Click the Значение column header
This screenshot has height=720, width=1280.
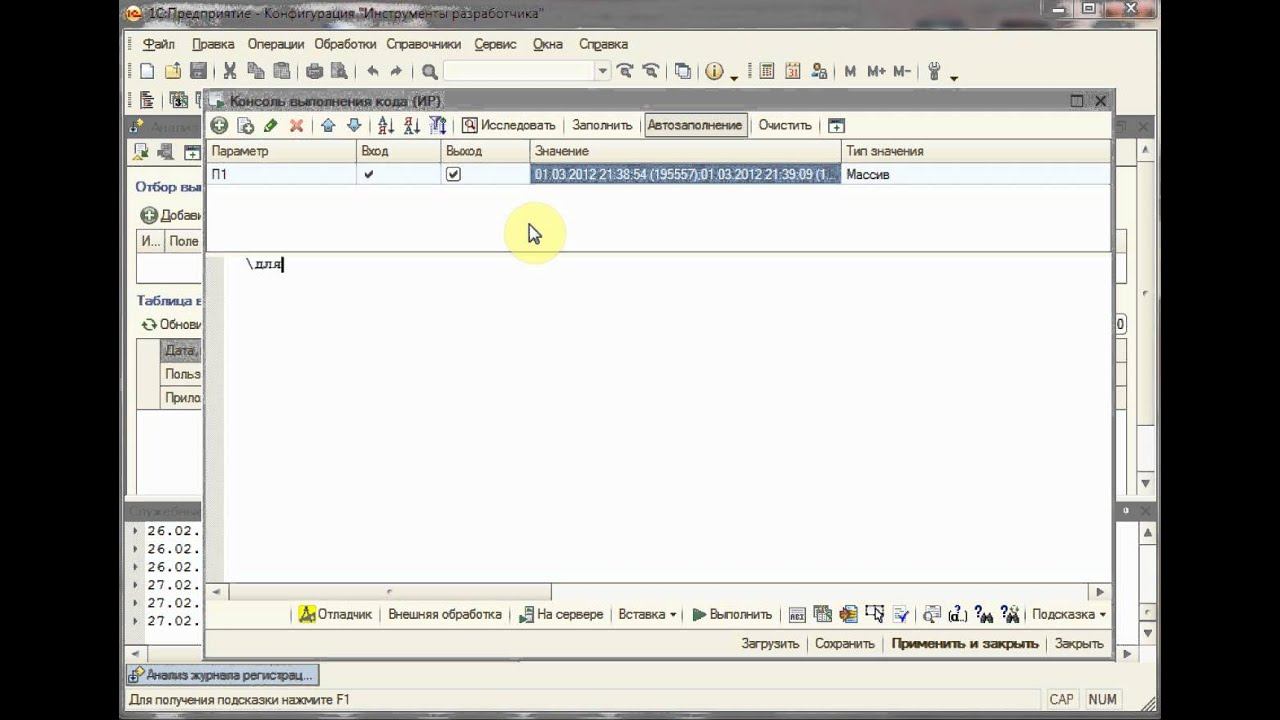[686, 151]
